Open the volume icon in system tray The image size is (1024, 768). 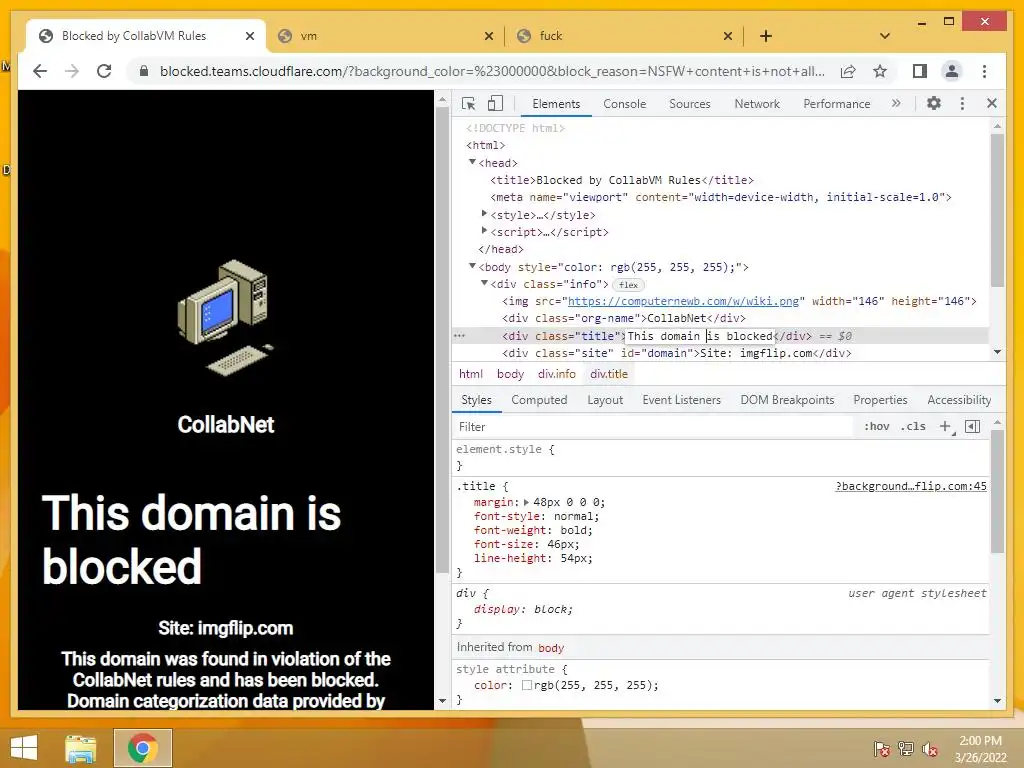930,748
